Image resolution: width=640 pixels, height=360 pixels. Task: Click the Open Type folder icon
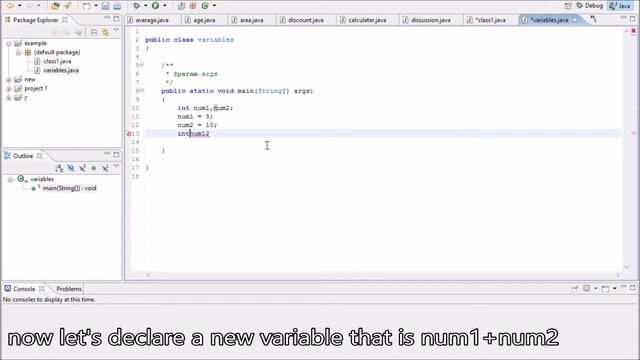tap(56, 6)
